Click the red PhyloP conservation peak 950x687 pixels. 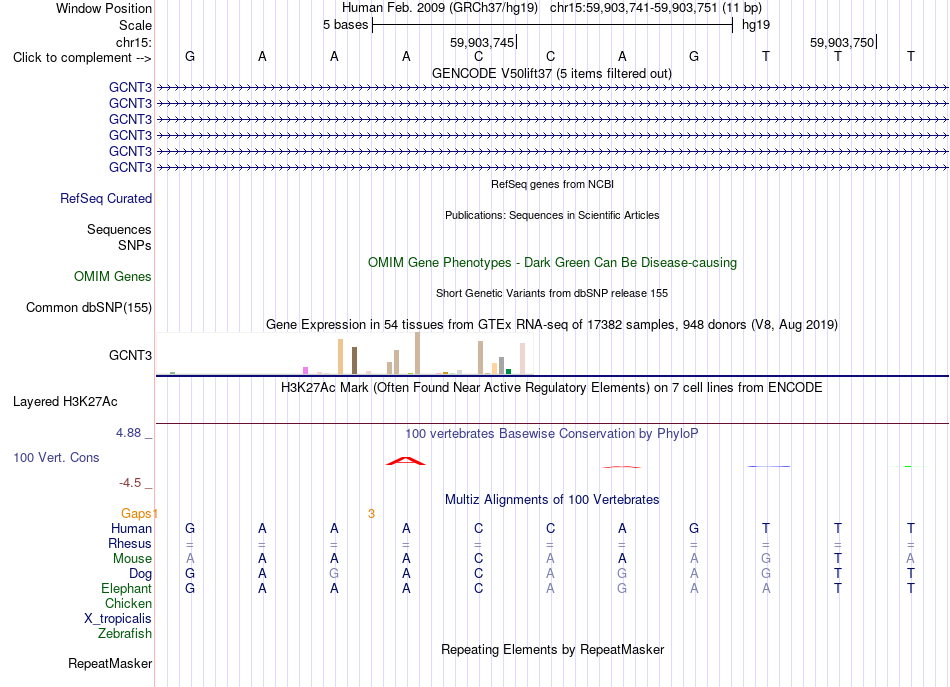click(x=406, y=461)
